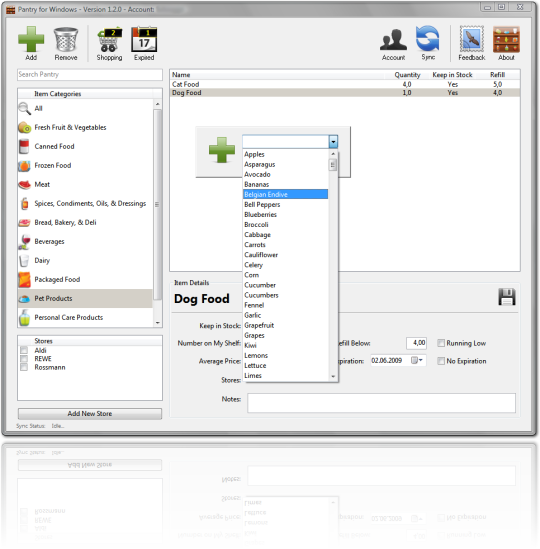Open the expiration date picker dropdown
The height and width of the screenshot is (549, 540).
coord(417,360)
